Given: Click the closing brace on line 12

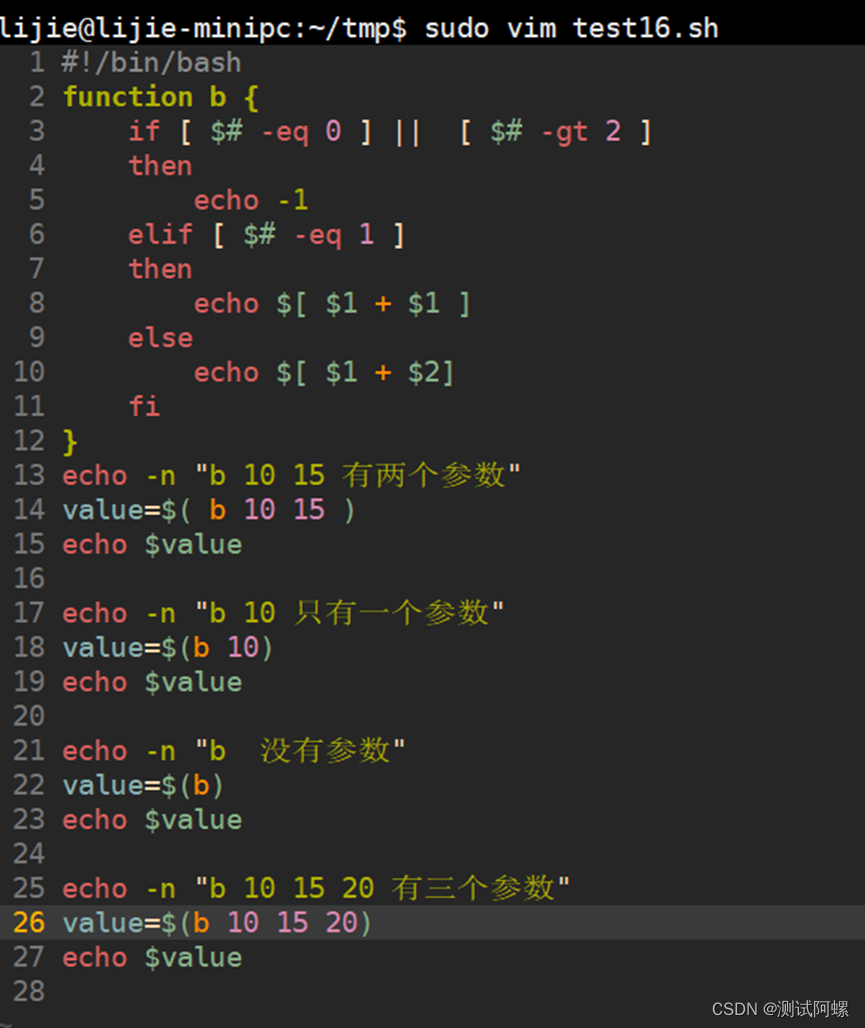Looking at the screenshot, I should (67, 440).
